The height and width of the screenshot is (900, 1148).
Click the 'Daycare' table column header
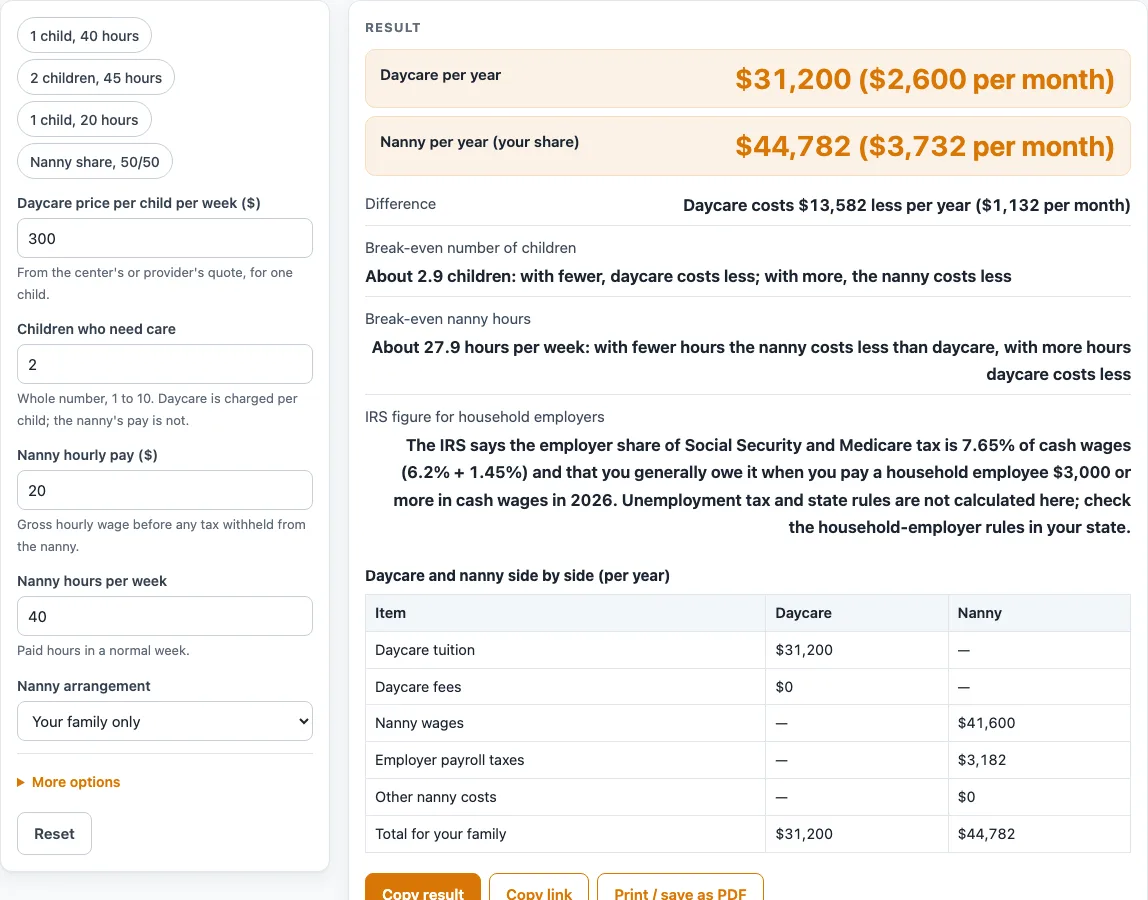(x=803, y=613)
